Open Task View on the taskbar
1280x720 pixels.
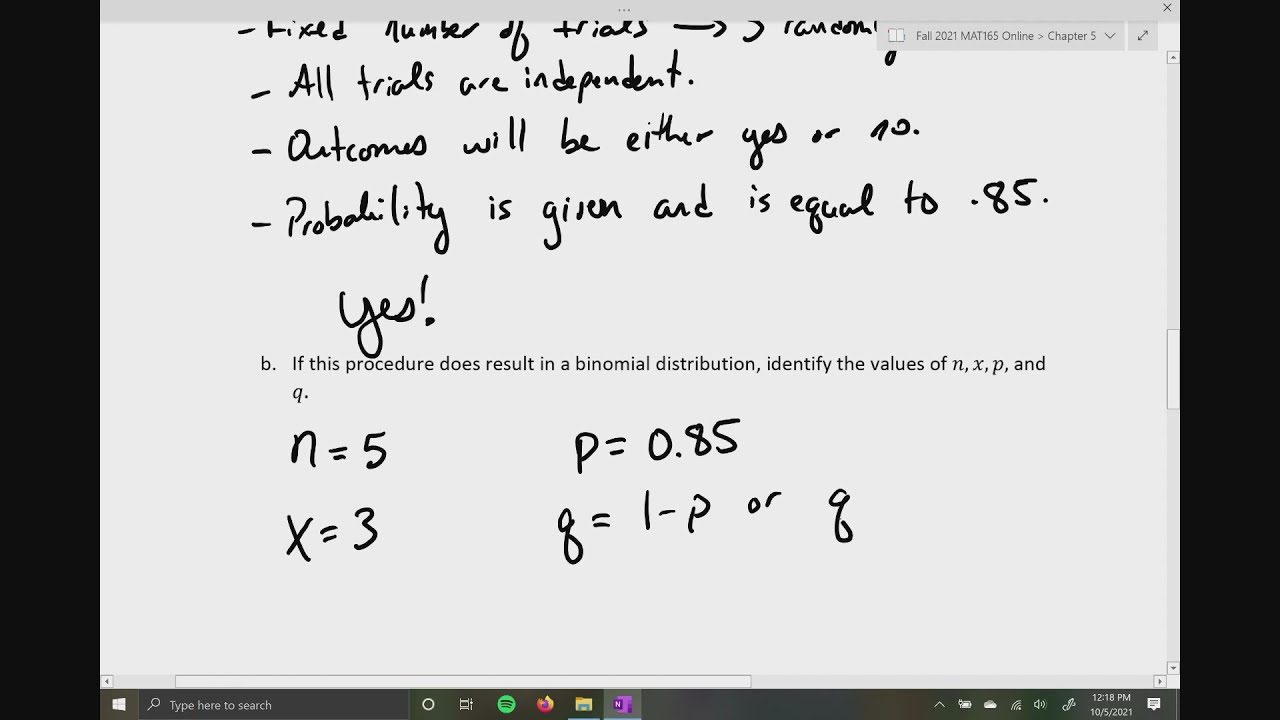click(466, 704)
